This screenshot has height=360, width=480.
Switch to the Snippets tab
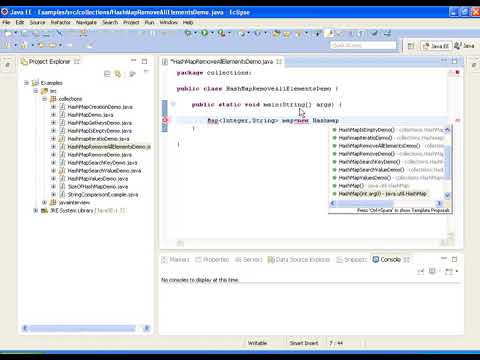pyautogui.click(x=352, y=259)
